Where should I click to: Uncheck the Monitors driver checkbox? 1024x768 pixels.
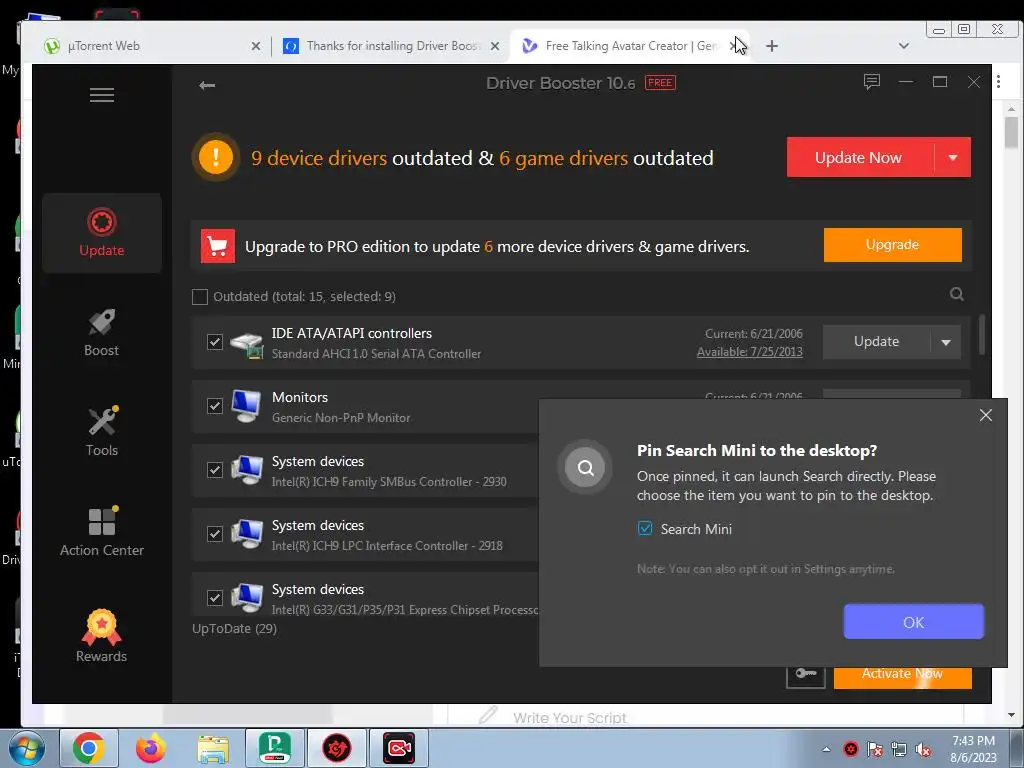(215, 406)
